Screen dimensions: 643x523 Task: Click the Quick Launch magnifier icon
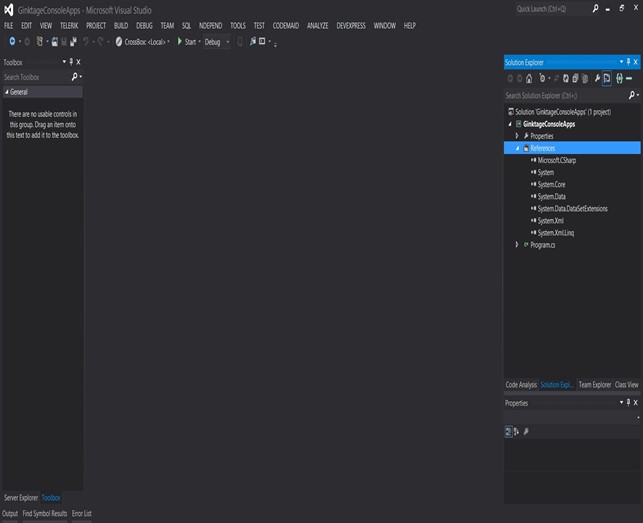(595, 9)
